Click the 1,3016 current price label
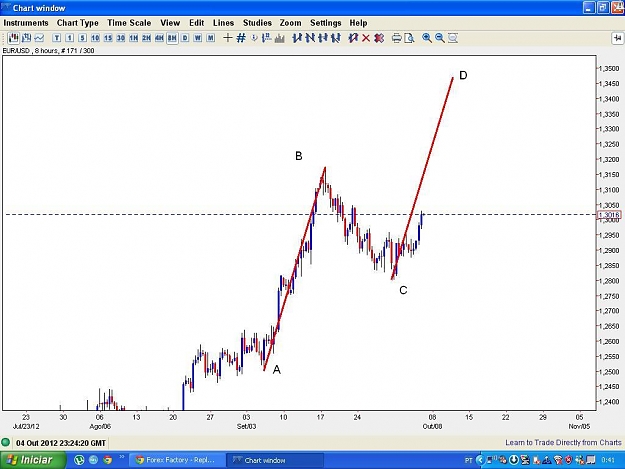 609,215
